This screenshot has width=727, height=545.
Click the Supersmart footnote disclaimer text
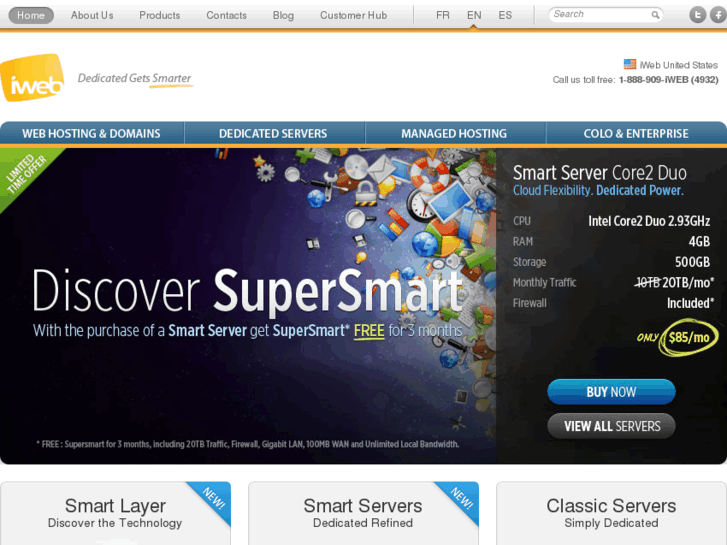(248, 444)
